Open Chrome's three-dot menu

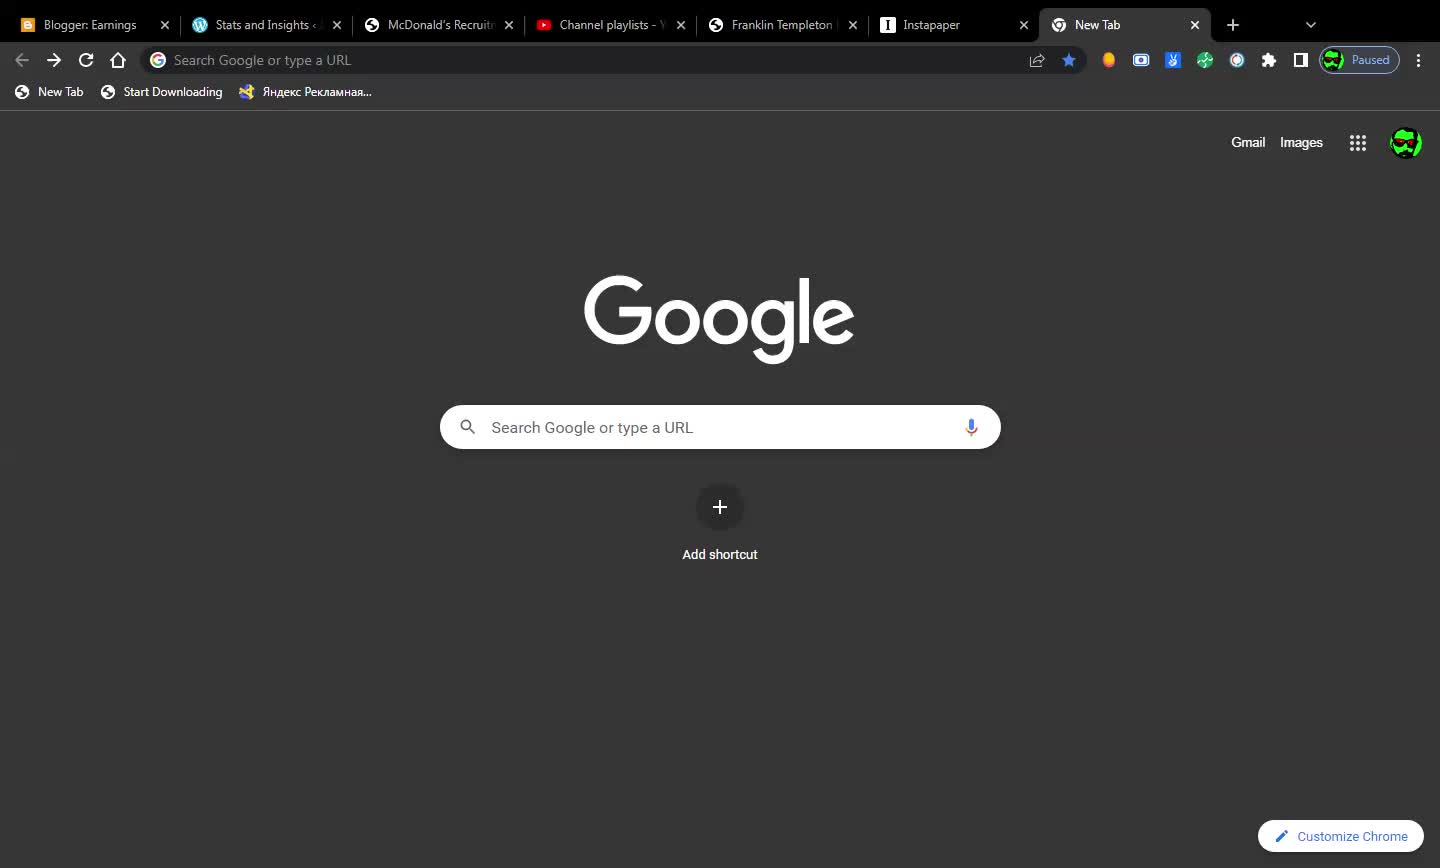1418,60
